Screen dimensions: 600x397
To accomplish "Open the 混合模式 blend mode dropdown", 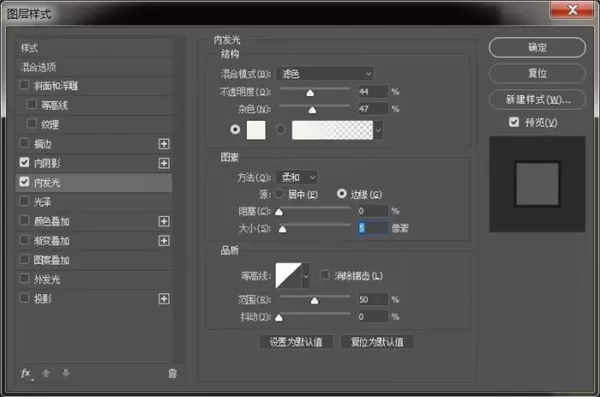I will [x=324, y=74].
